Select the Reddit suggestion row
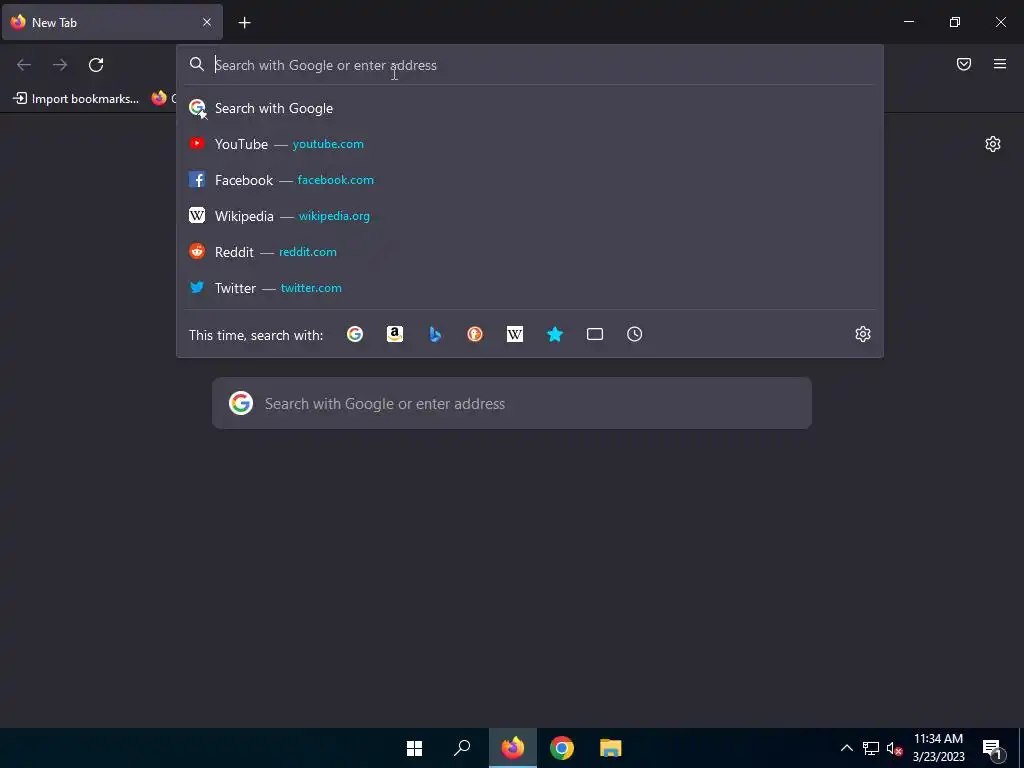The height and width of the screenshot is (768, 1024). coord(530,252)
